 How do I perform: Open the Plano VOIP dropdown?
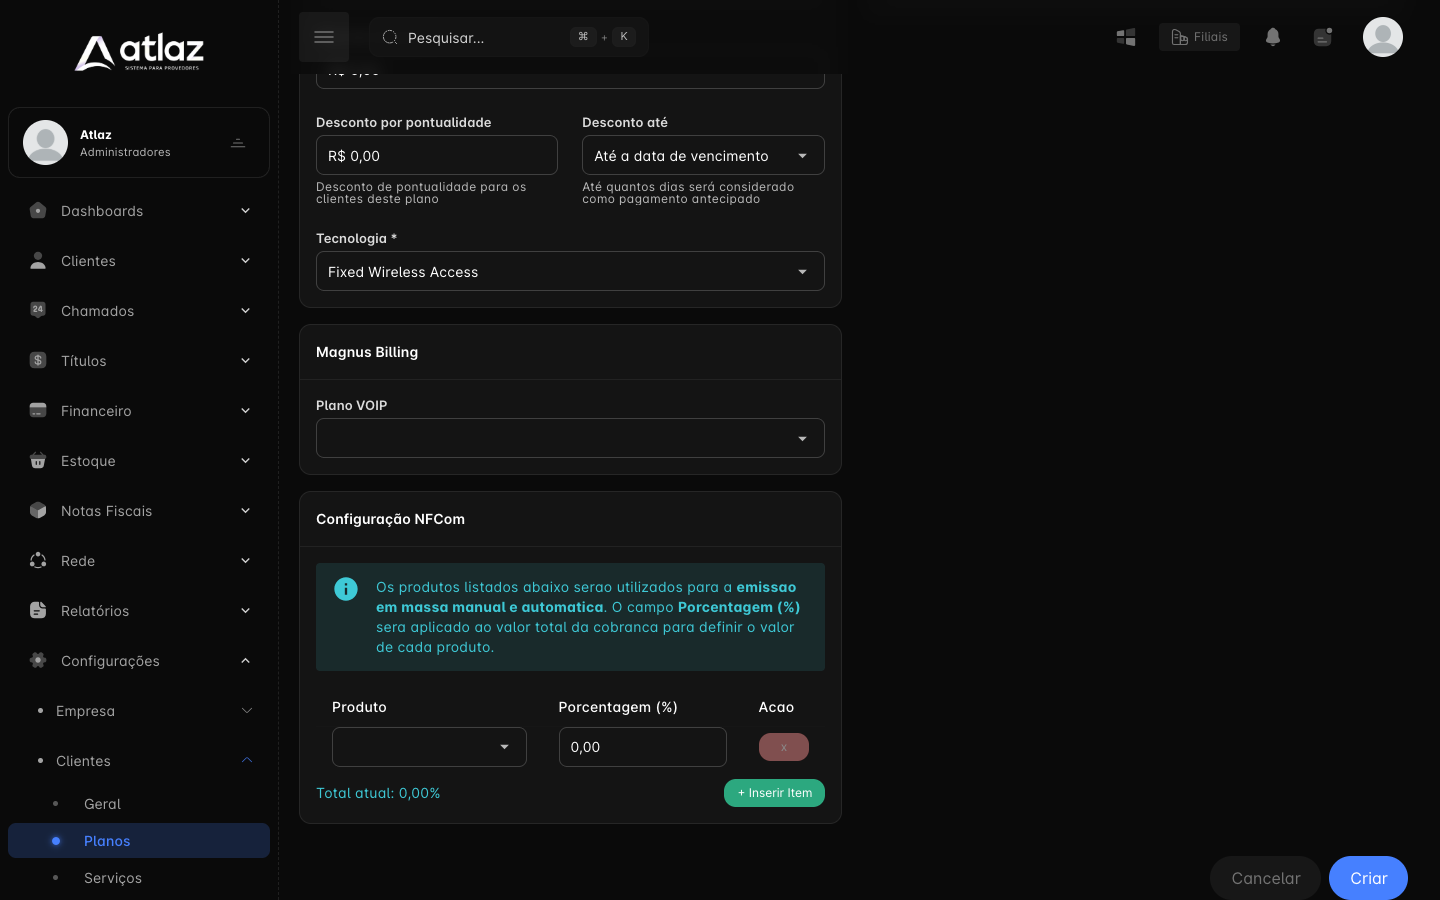coord(570,438)
